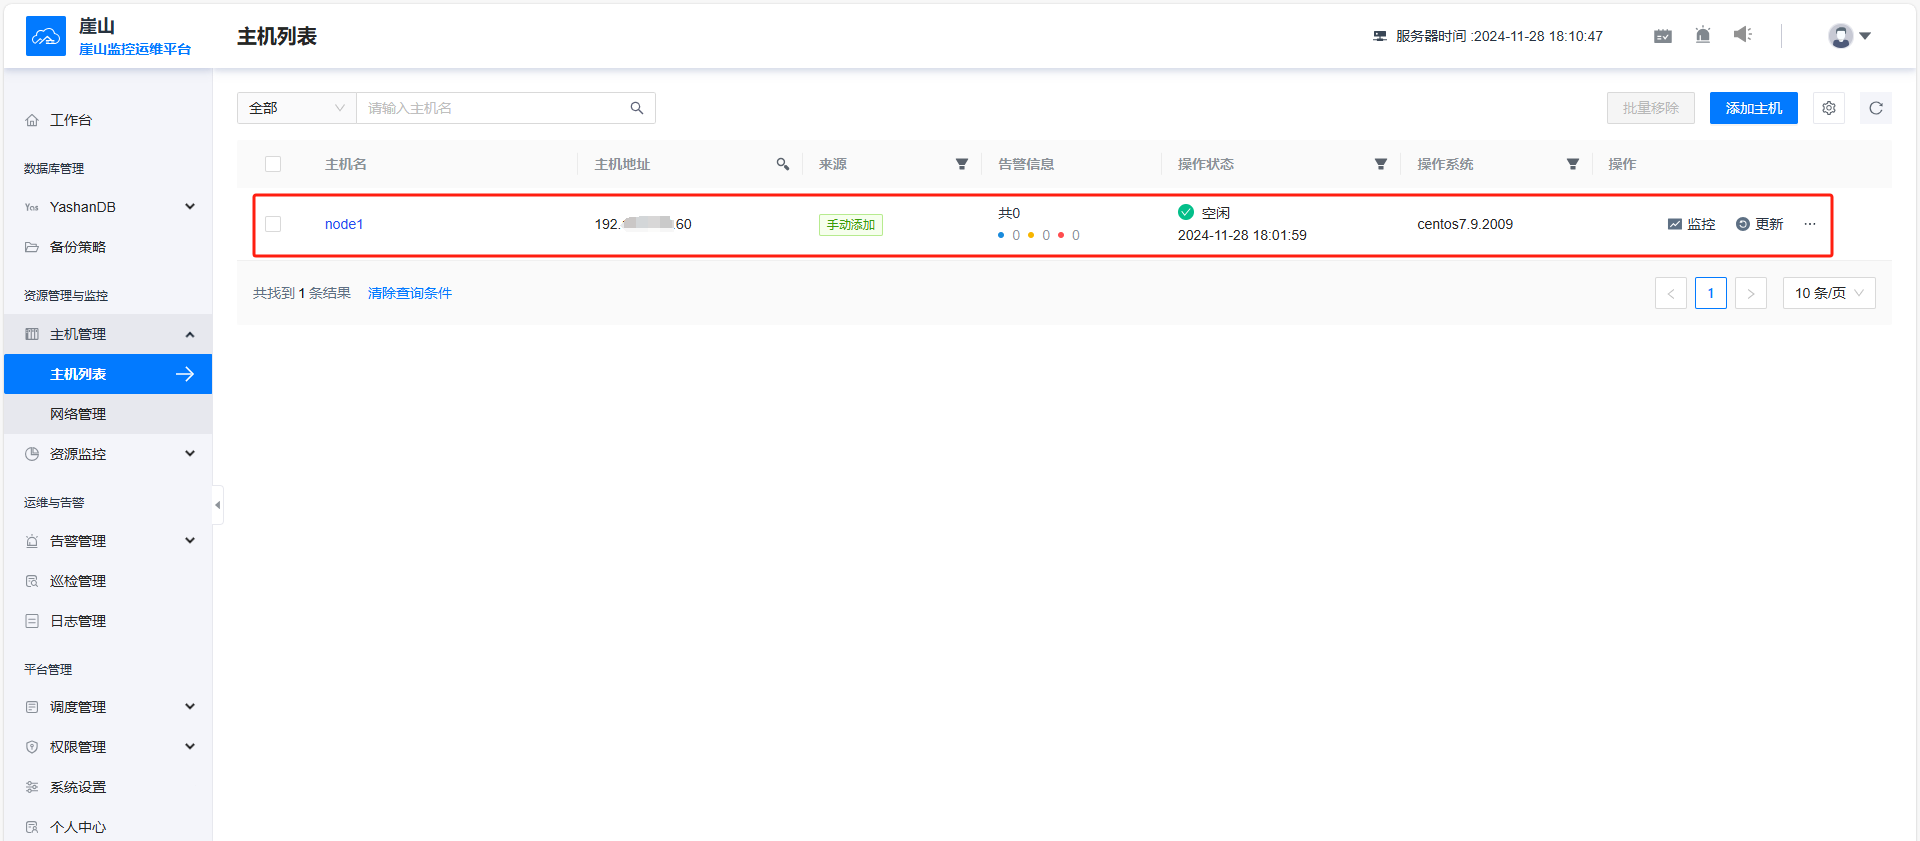Open monitoring for node1
1920x841 pixels.
tap(1691, 224)
